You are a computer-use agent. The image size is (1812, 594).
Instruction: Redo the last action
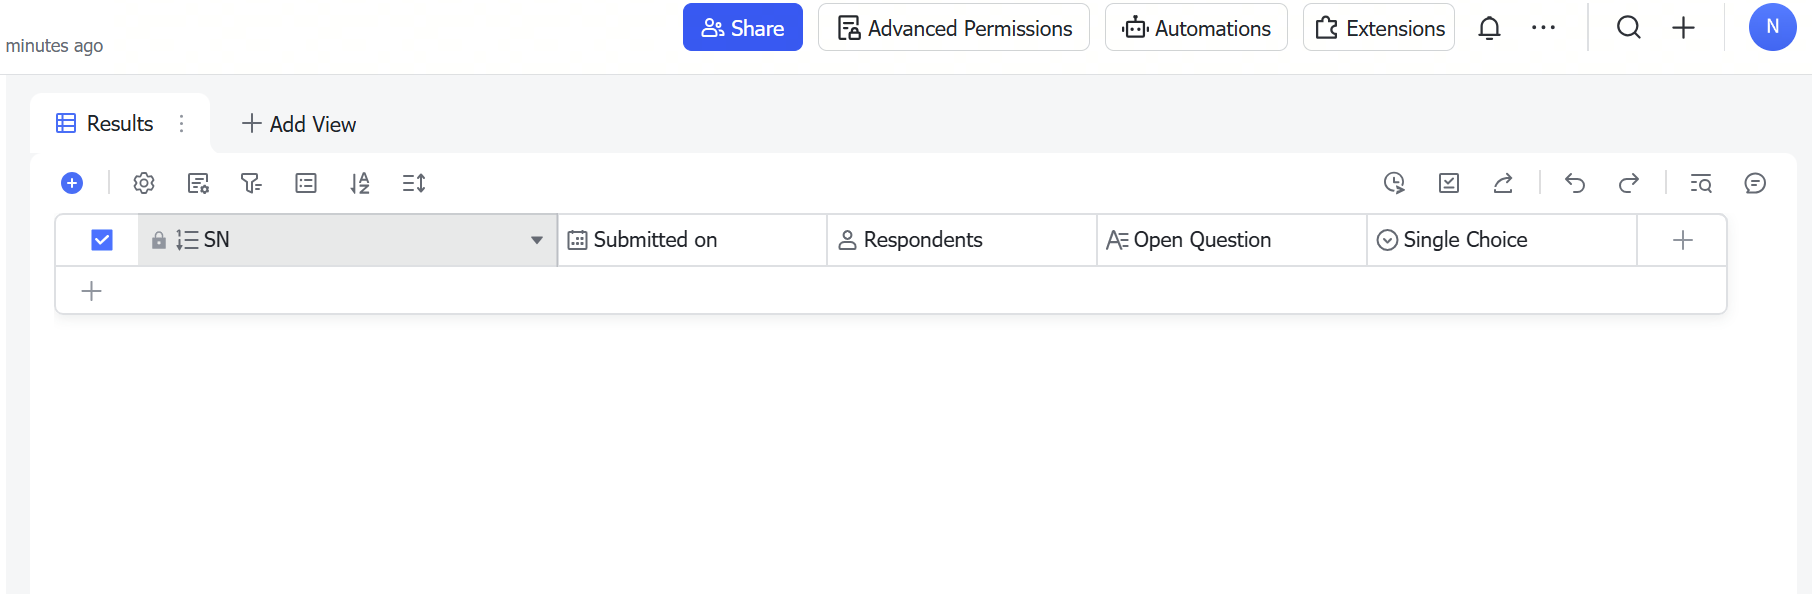click(x=1629, y=183)
